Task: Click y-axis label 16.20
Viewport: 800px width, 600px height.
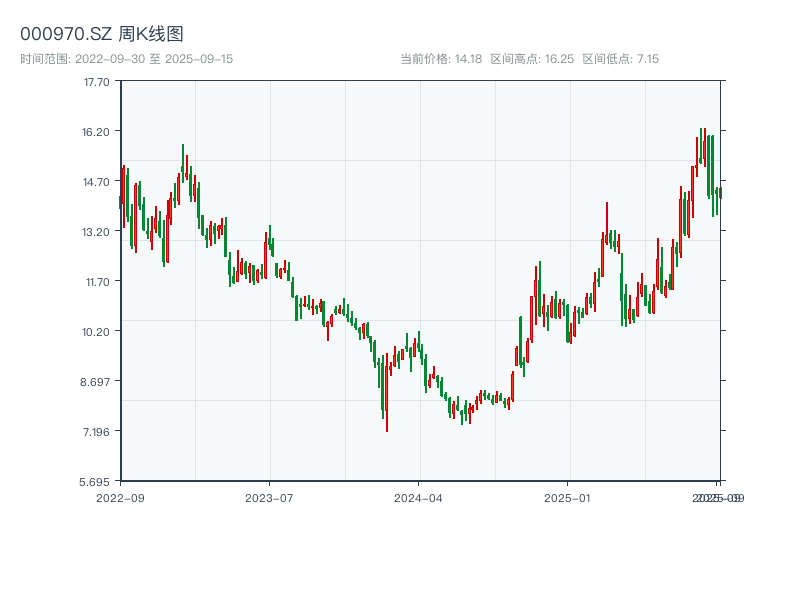Action: coord(96,132)
